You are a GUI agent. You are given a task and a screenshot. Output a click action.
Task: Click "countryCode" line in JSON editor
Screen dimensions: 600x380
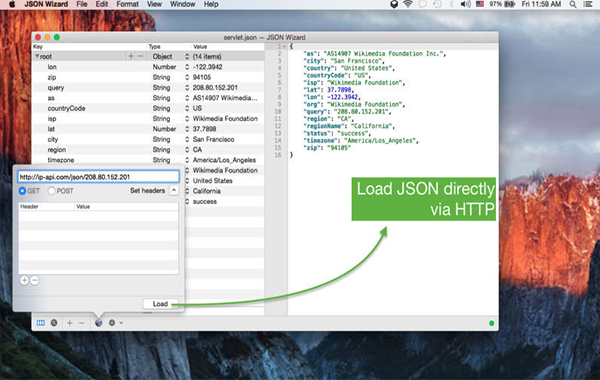pyautogui.click(x=337, y=75)
